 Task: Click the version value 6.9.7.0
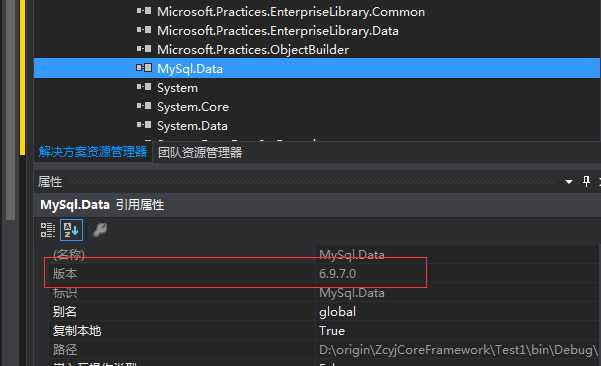[338, 274]
